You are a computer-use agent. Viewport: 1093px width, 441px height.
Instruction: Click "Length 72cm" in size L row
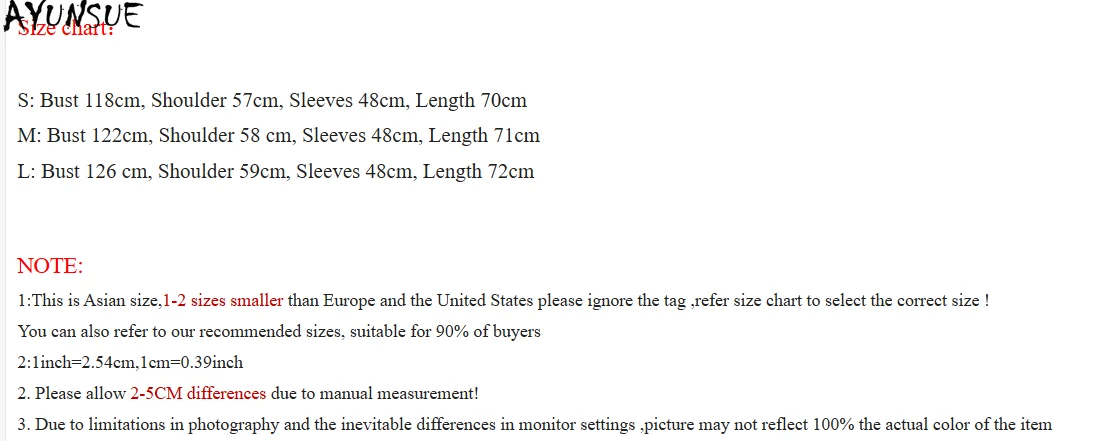click(x=478, y=171)
